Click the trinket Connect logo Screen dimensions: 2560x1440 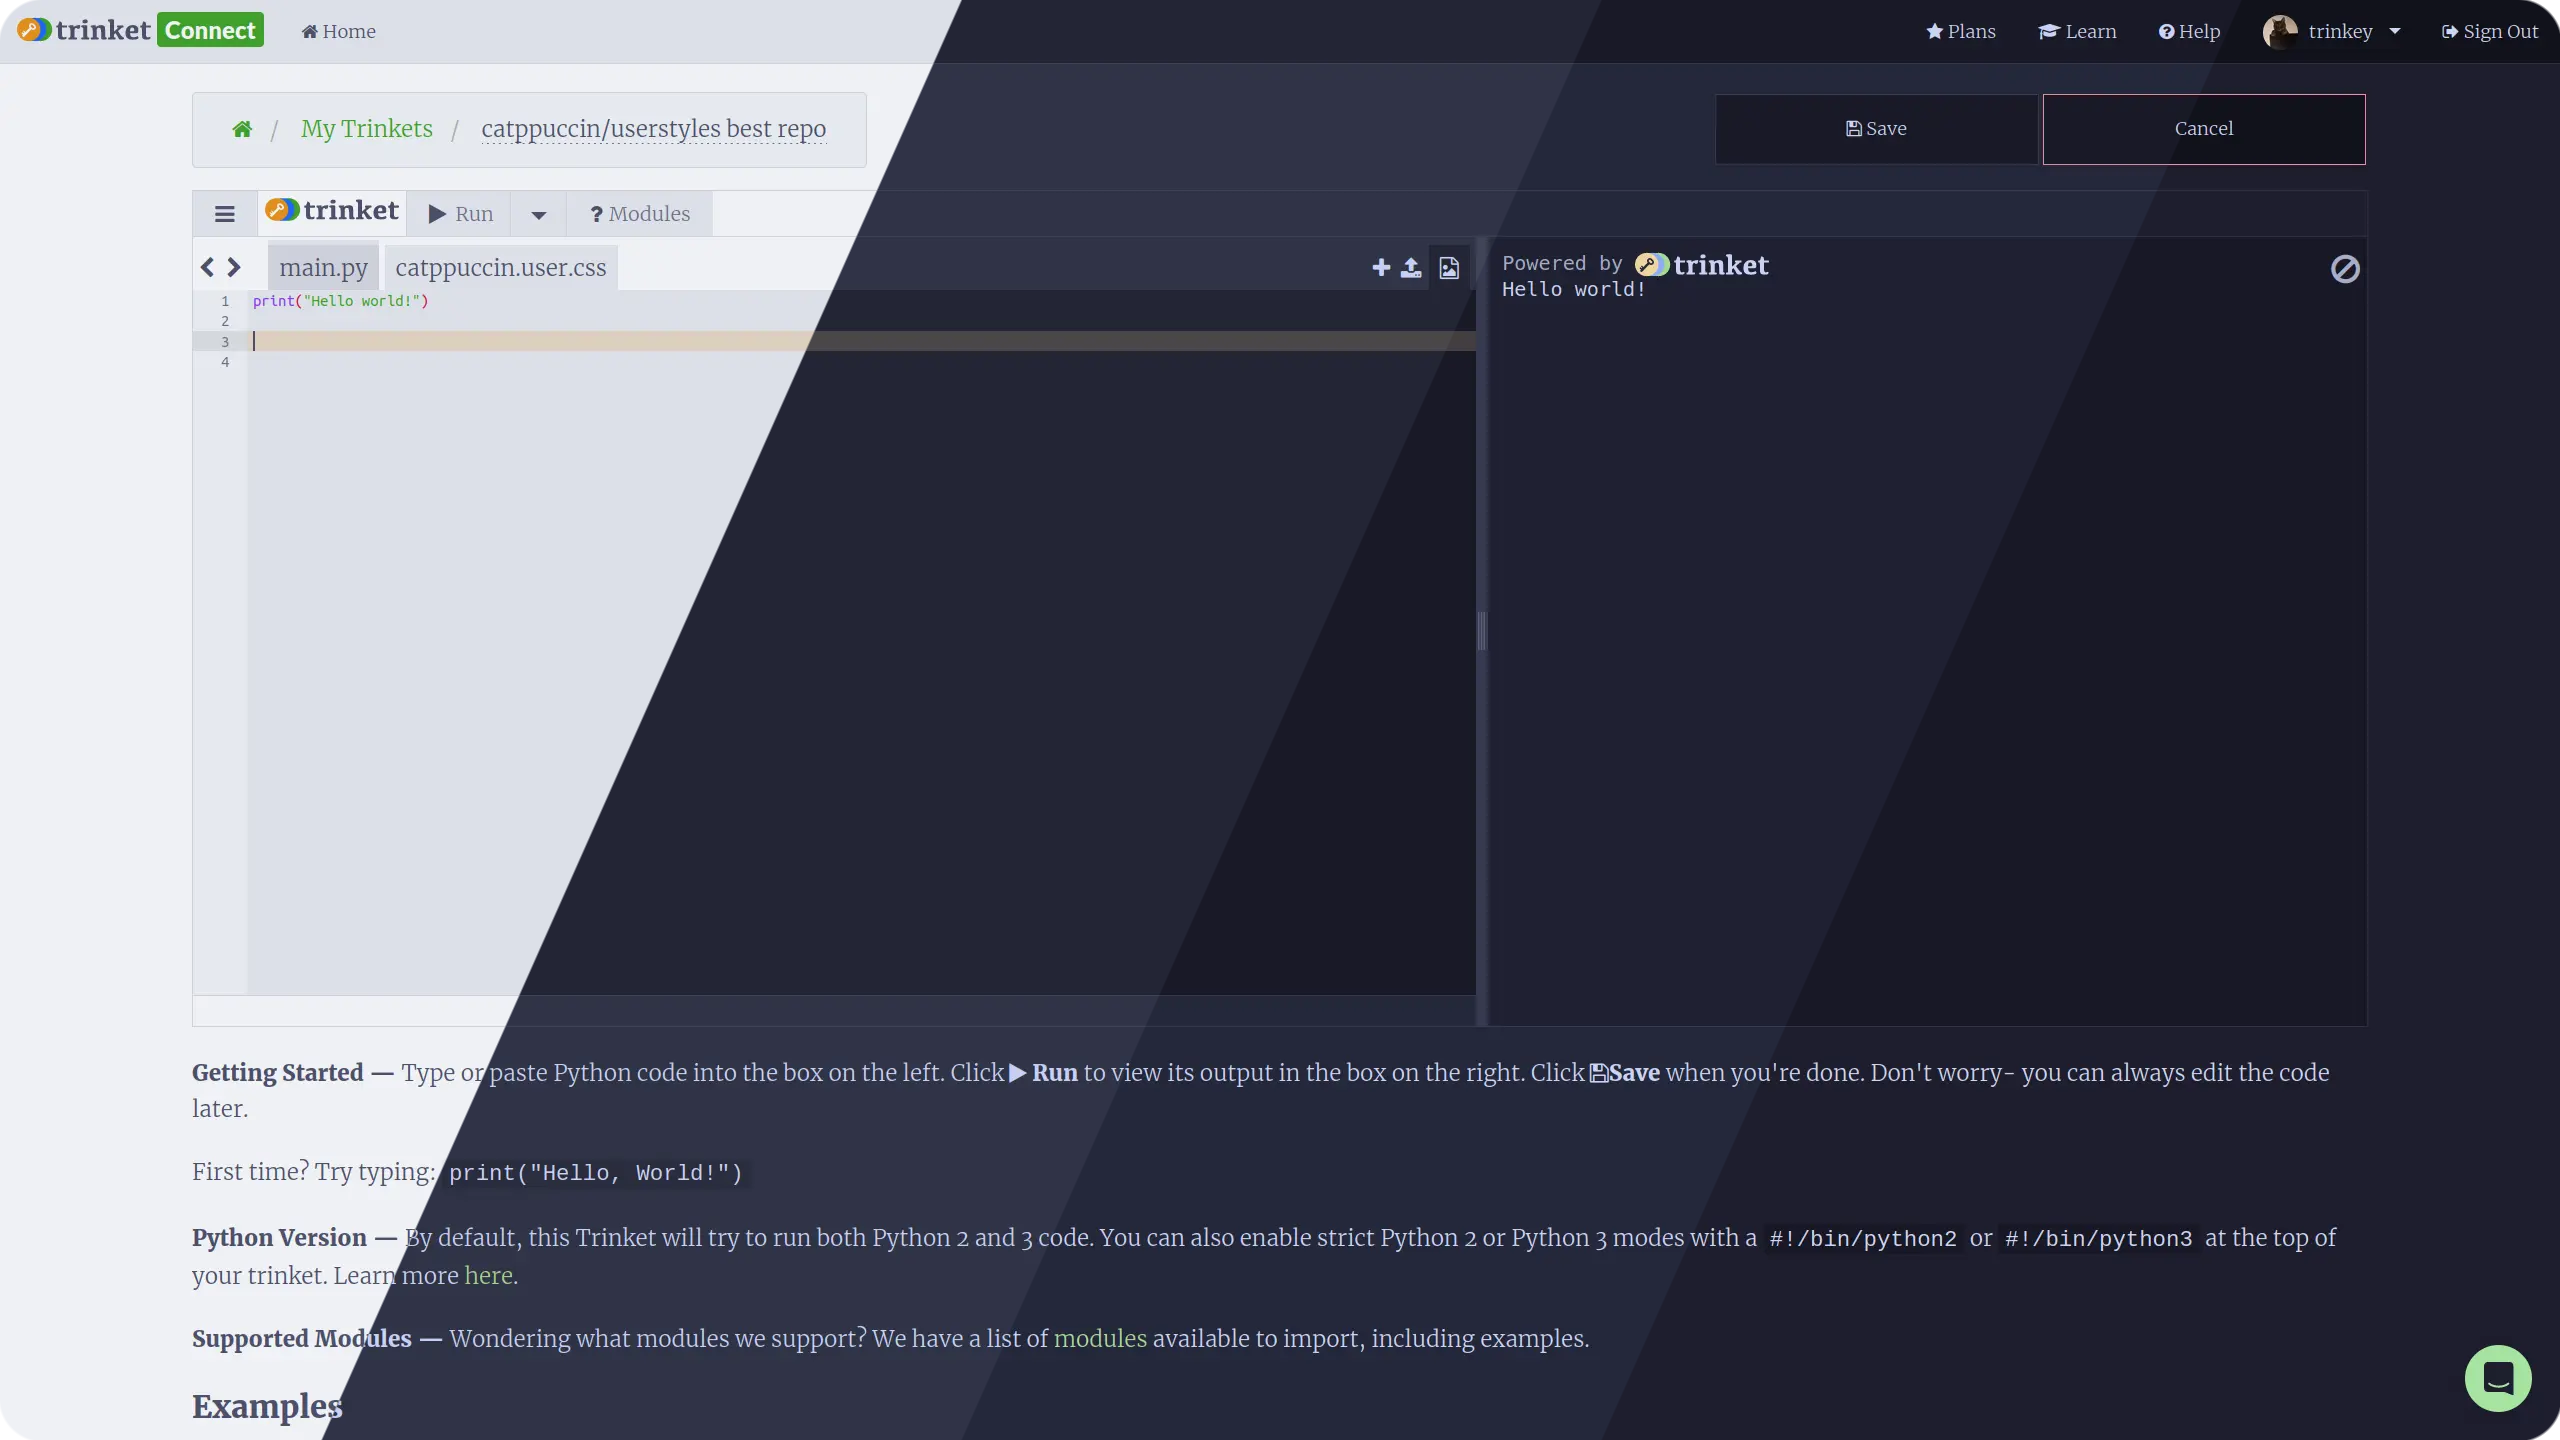click(x=140, y=31)
